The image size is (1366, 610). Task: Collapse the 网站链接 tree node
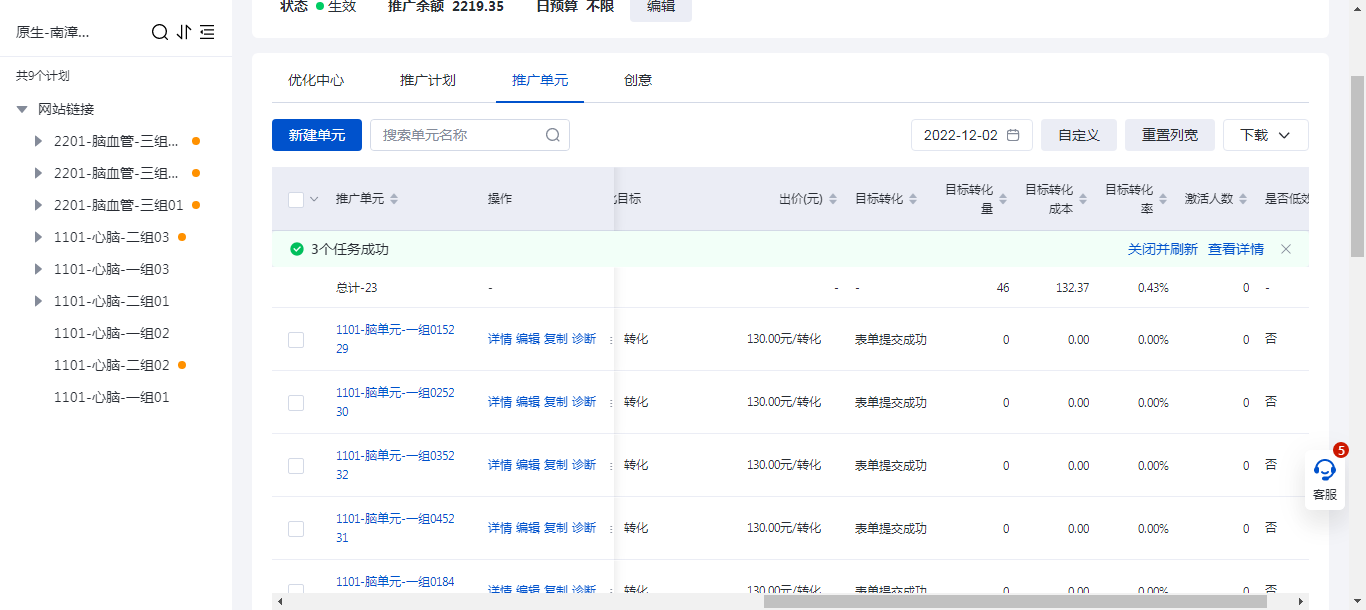(22, 109)
